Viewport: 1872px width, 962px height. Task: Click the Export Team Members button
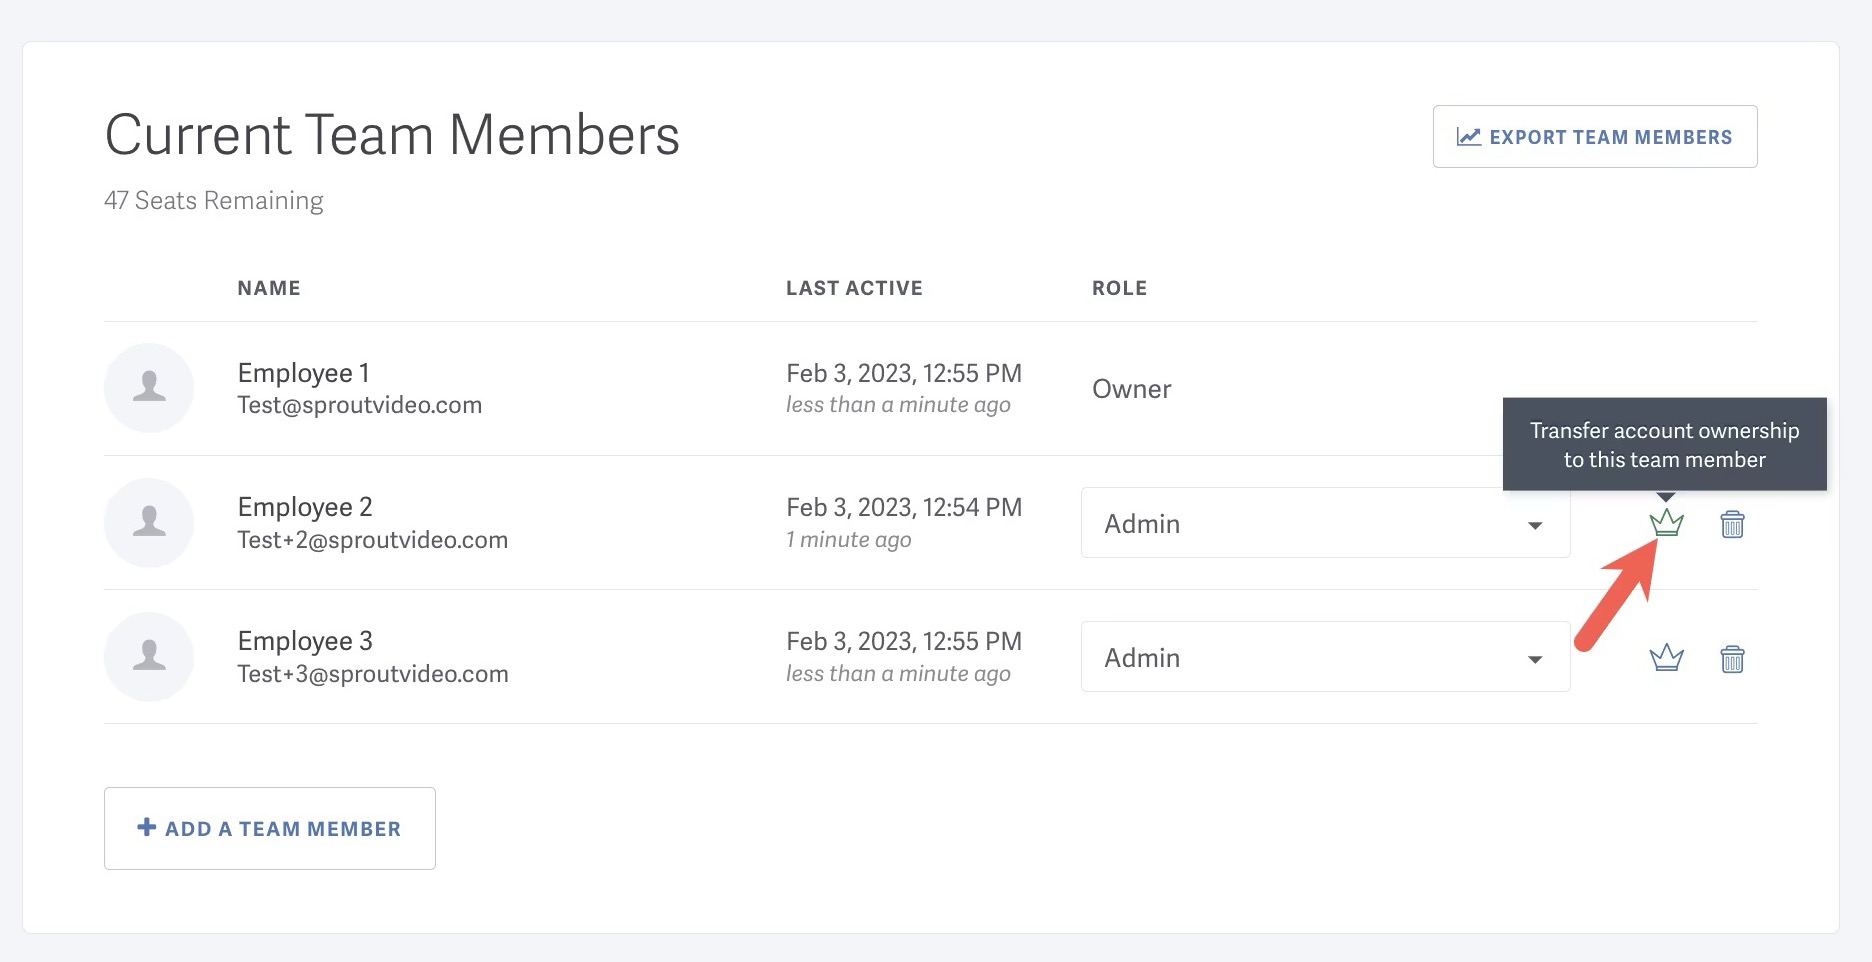[x=1595, y=136]
